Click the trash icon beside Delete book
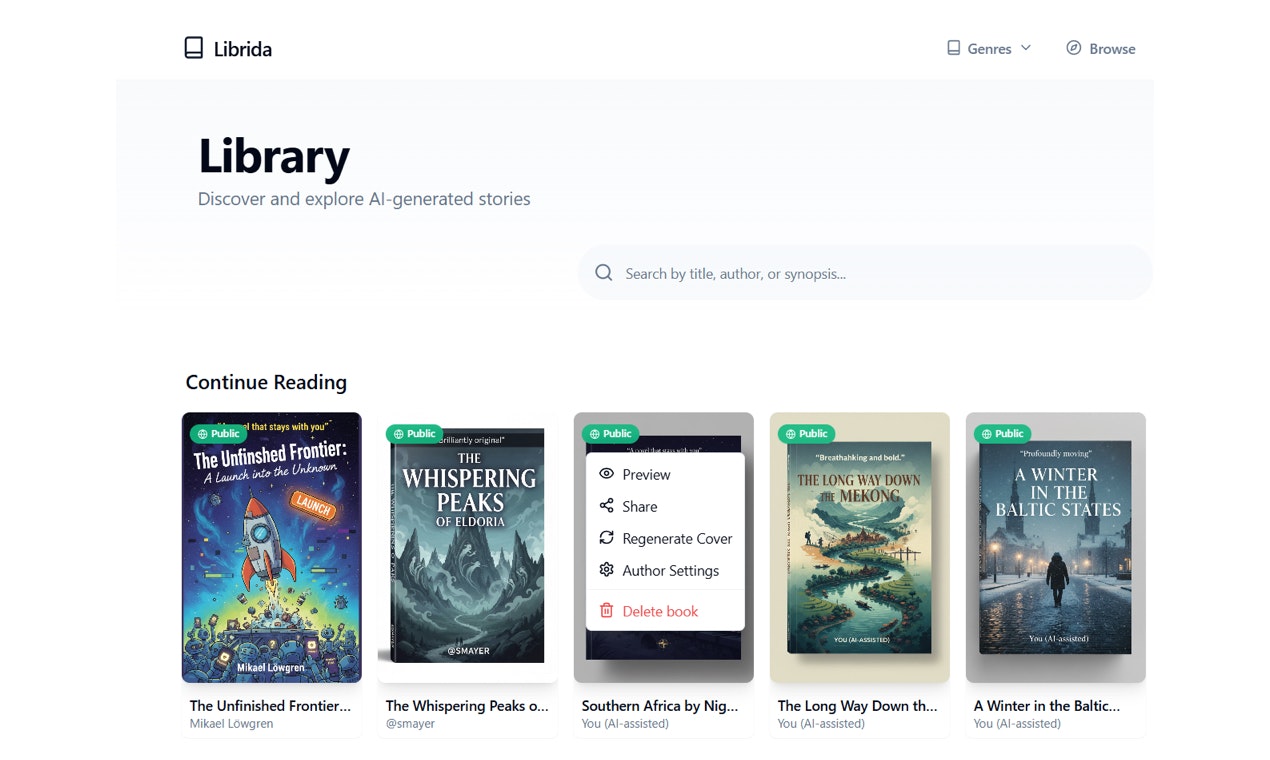1270x760 pixels. (x=607, y=609)
